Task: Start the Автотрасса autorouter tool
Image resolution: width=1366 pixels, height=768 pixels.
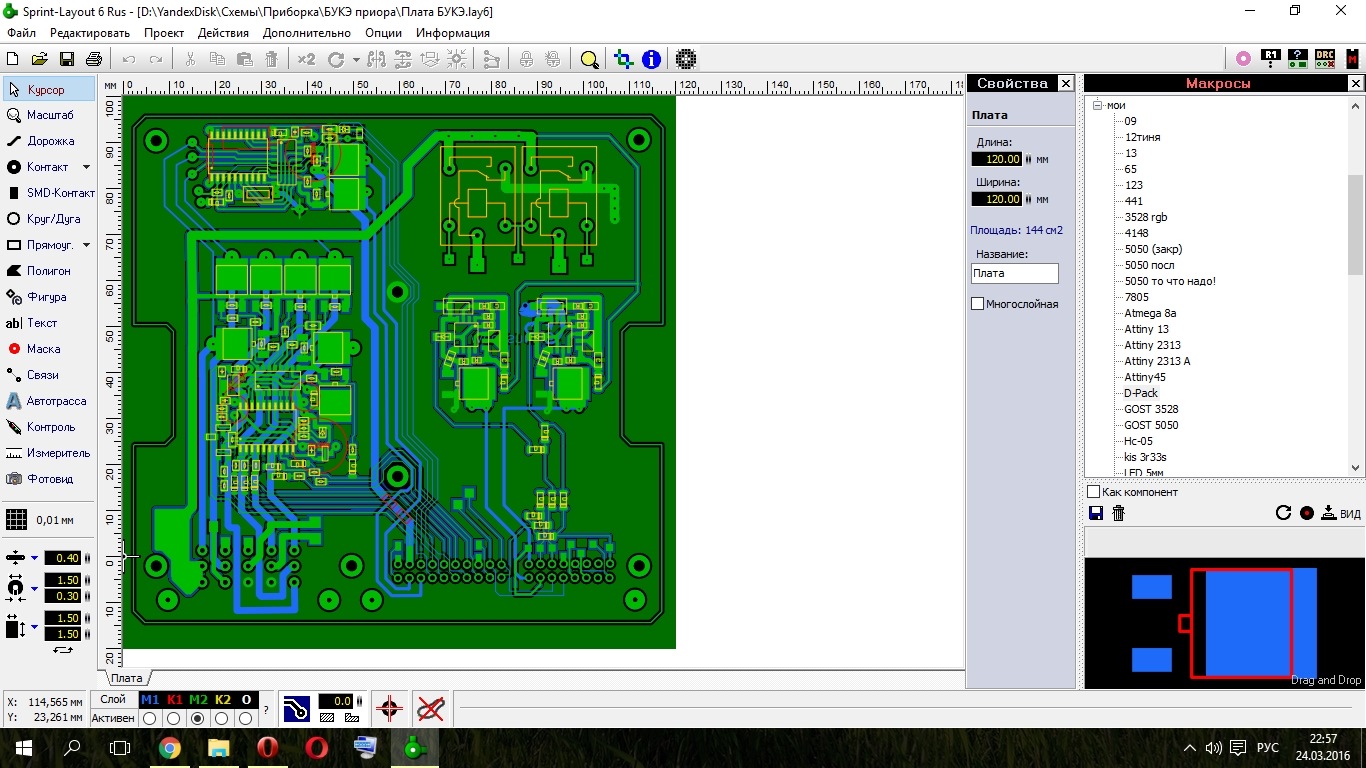Action: click(x=52, y=400)
